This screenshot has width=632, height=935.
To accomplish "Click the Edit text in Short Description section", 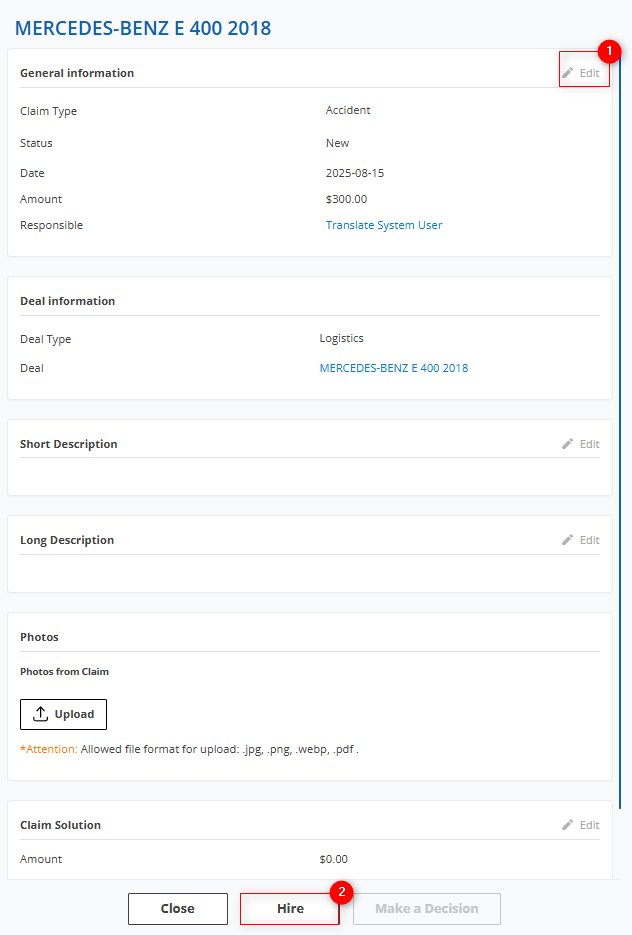I will tap(590, 444).
